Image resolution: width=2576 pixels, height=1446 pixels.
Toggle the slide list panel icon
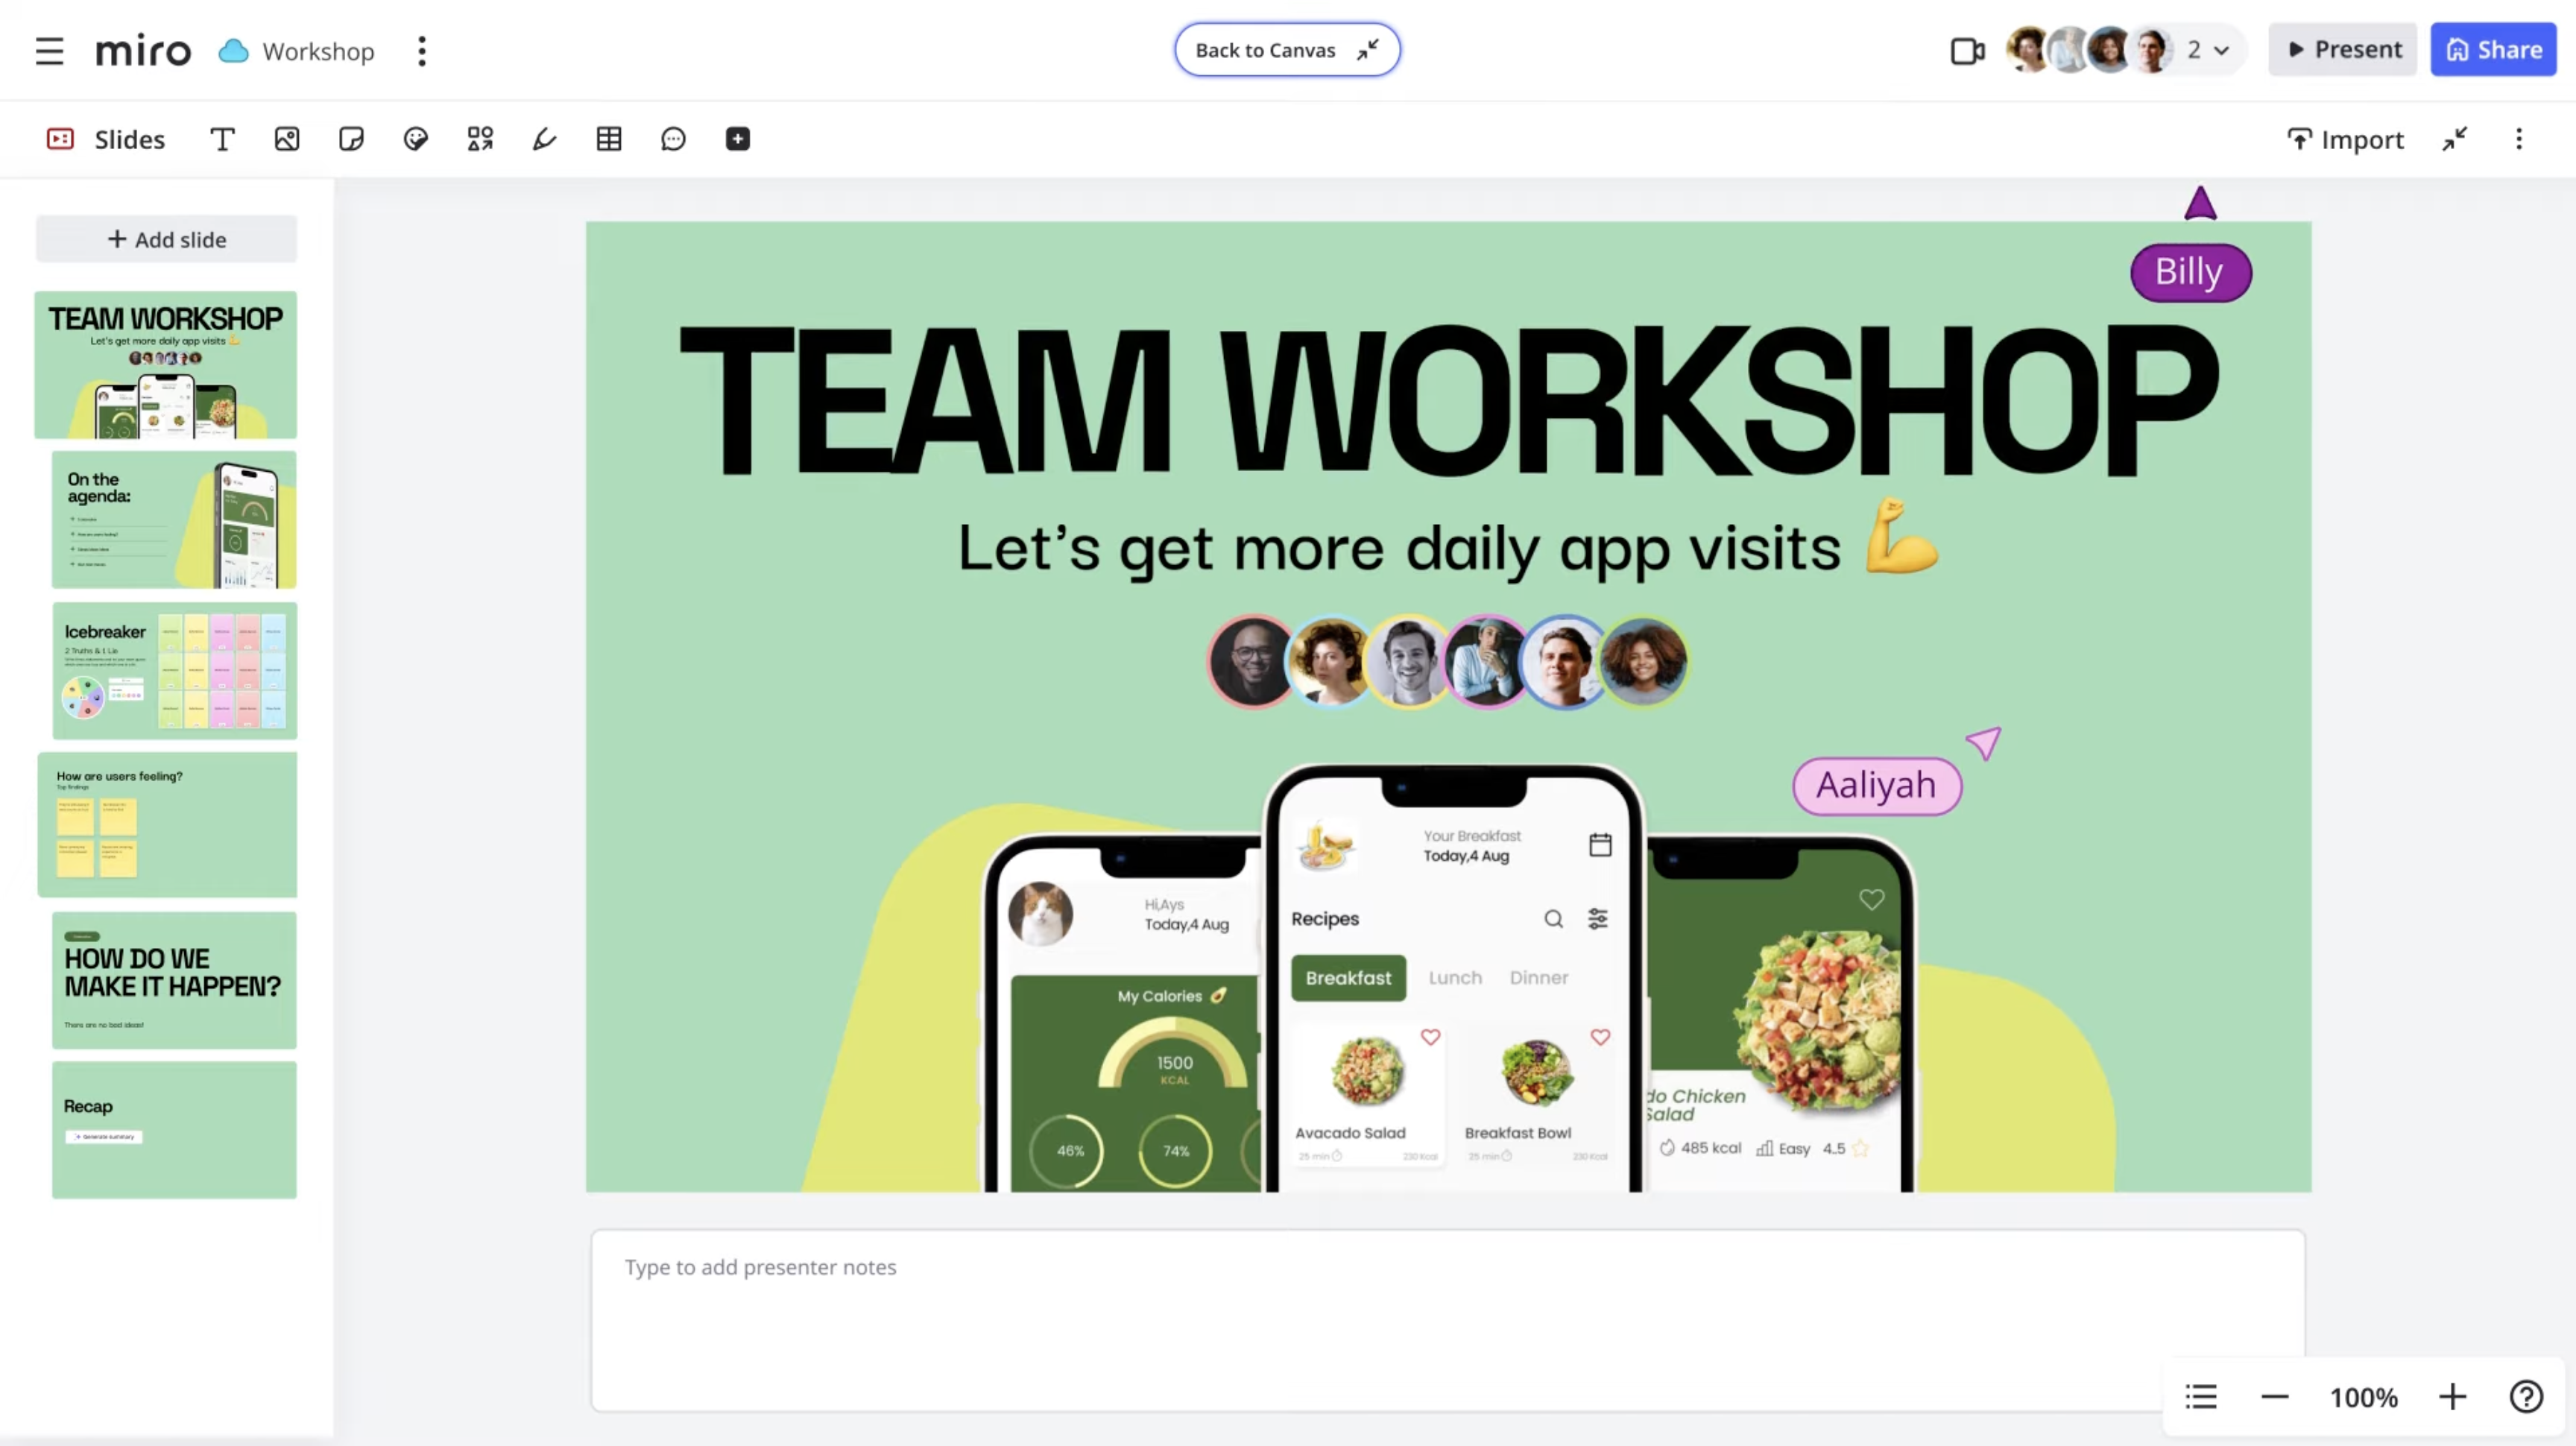(2201, 1397)
